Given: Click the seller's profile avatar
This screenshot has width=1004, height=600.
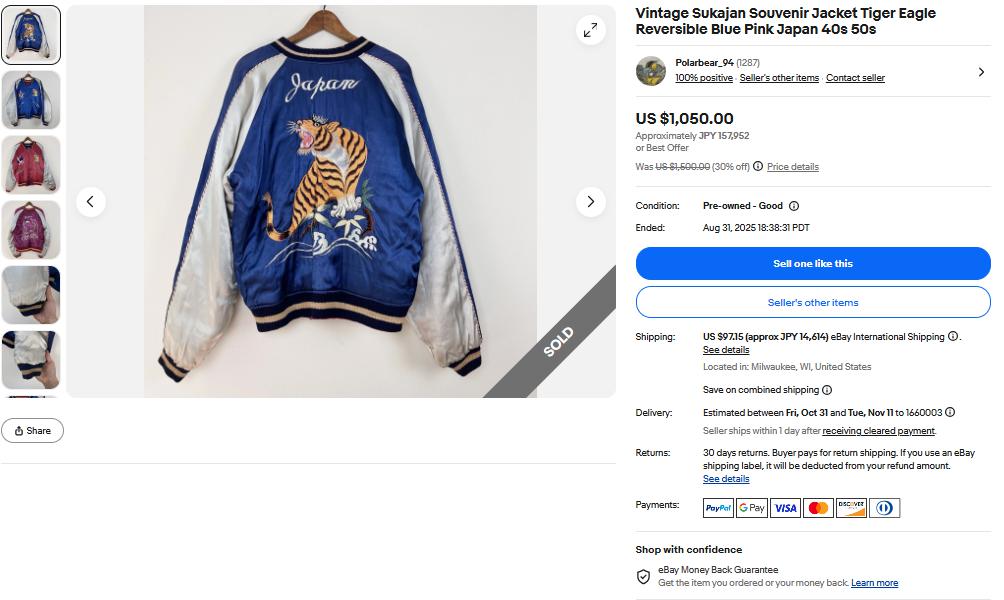Looking at the screenshot, I should (x=651, y=71).
